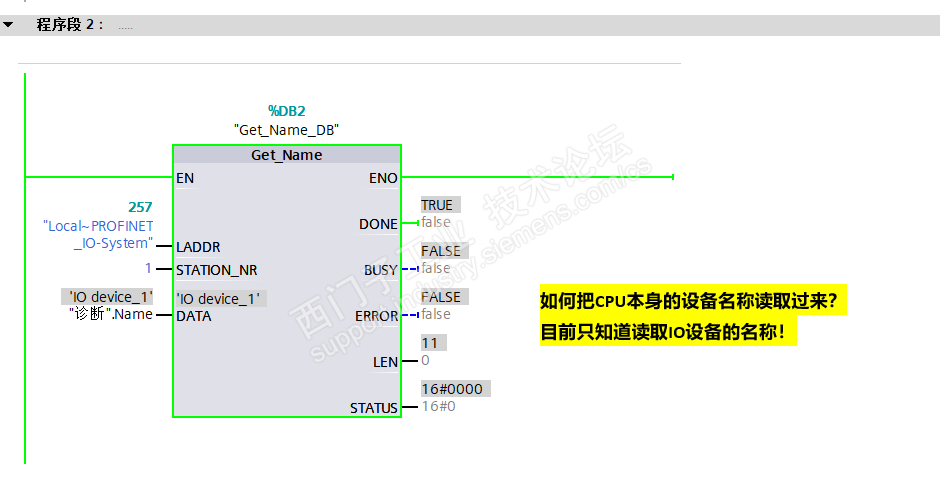This screenshot has width=940, height=488.
Task: Click the 0 operand at LEN output
Action: pos(425,360)
